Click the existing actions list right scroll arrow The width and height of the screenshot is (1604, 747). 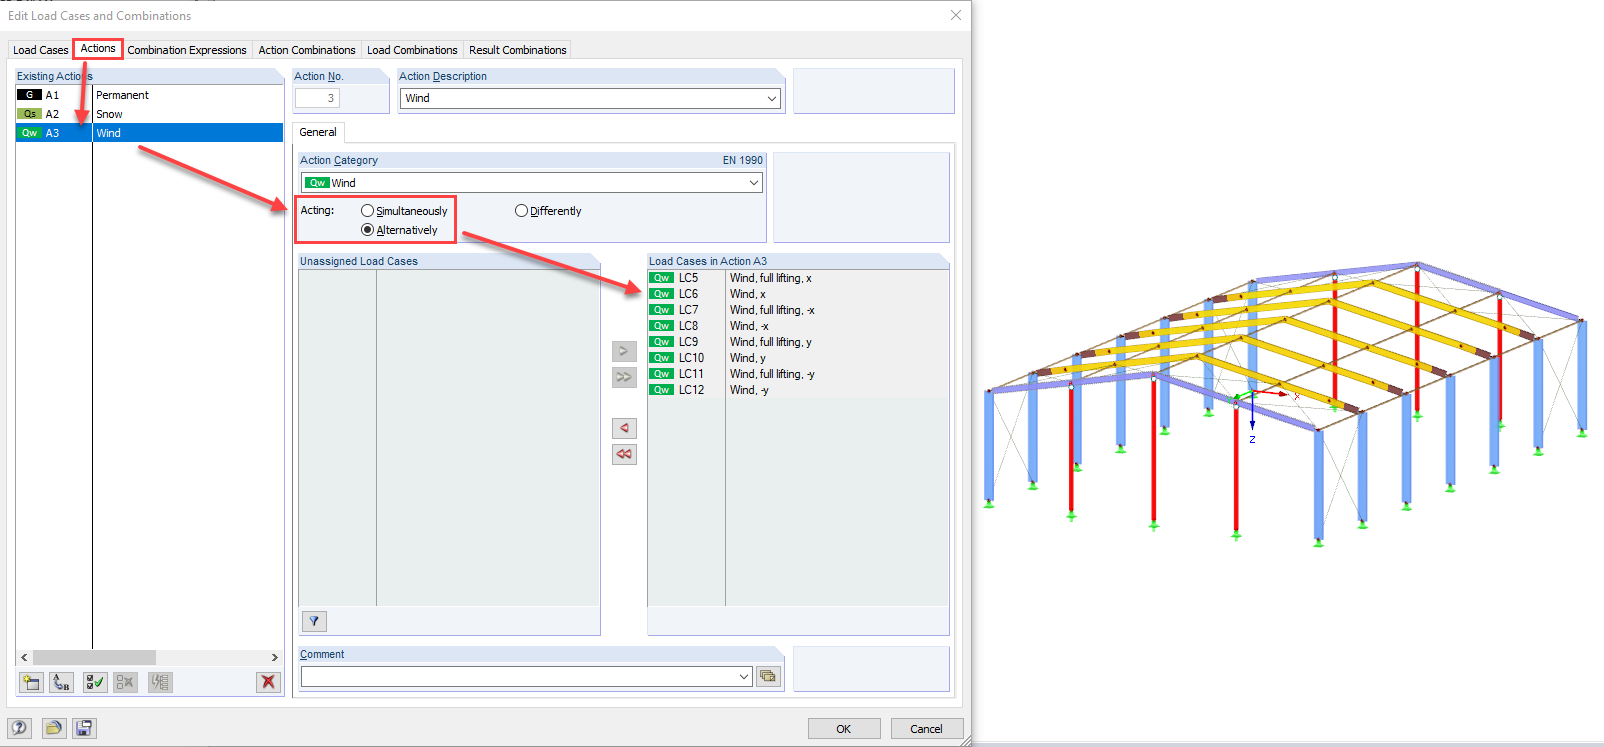pos(275,657)
